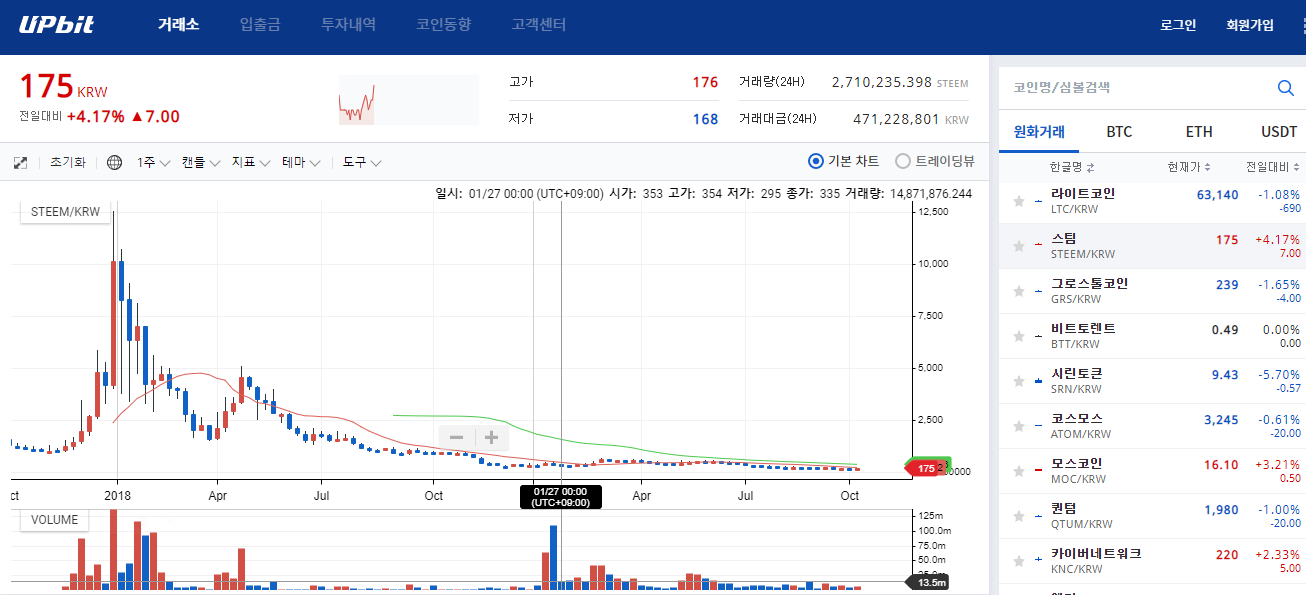Open the 도구 tools dropdown
The image size is (1306, 595).
pyautogui.click(x=362, y=162)
